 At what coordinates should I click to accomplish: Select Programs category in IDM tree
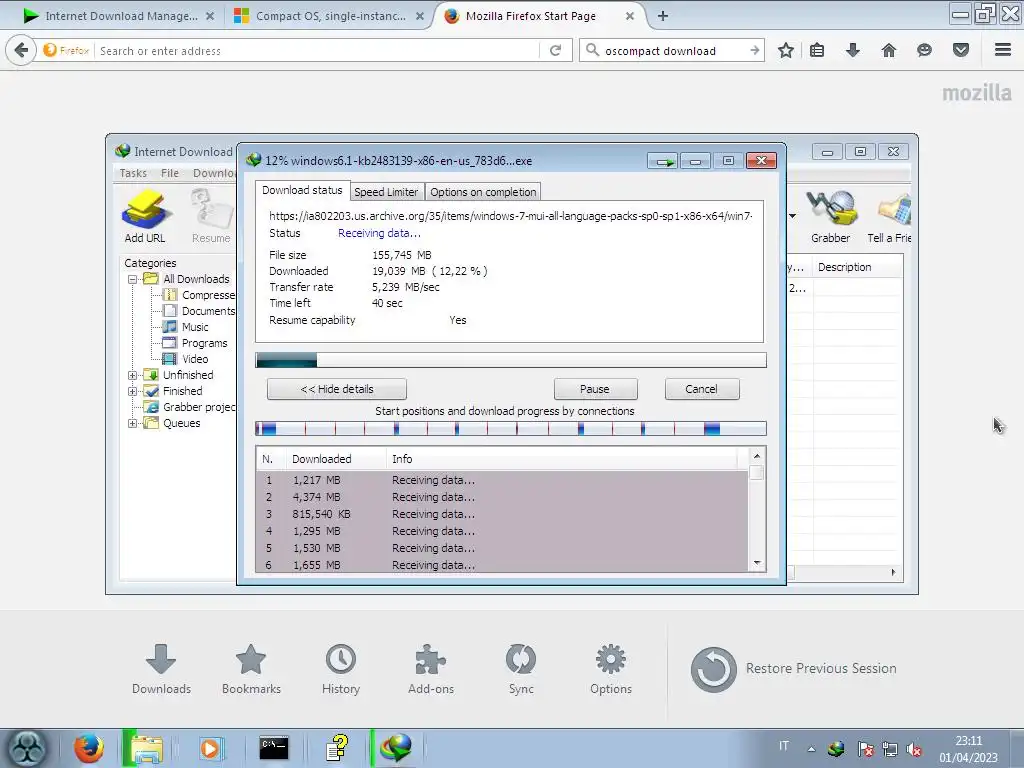tap(195, 344)
